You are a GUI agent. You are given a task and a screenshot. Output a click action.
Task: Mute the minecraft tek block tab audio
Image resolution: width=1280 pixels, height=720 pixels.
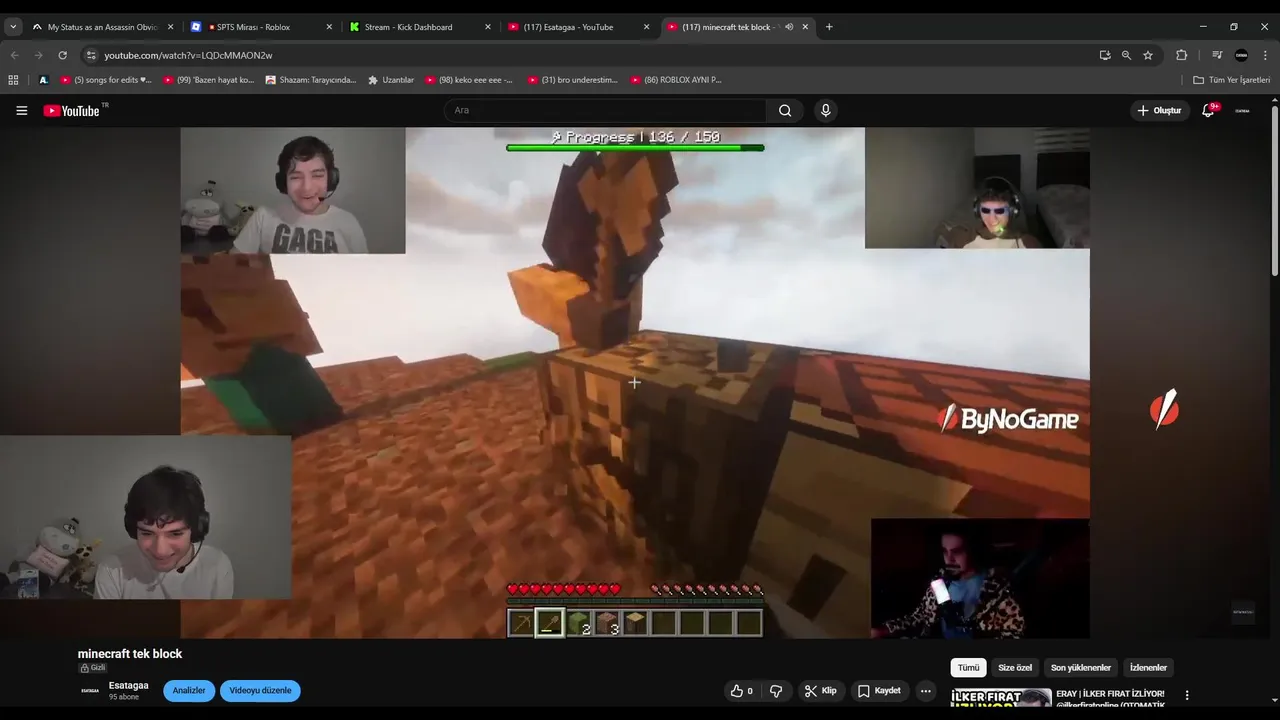pyautogui.click(x=789, y=27)
